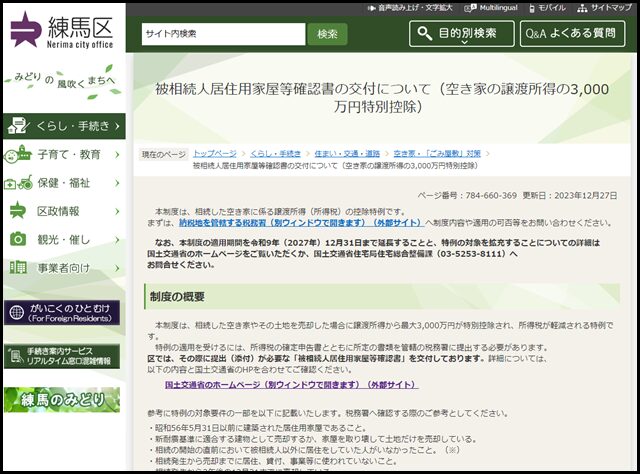This screenshot has width=640, height=474.
Task: Expand chevron next to 区政情報
Action: click(118, 211)
